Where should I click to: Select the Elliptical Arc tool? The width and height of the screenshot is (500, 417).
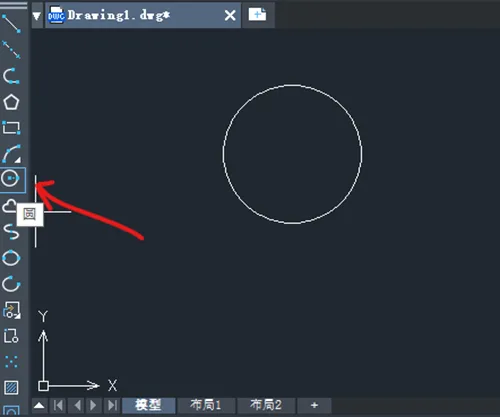tap(11, 284)
